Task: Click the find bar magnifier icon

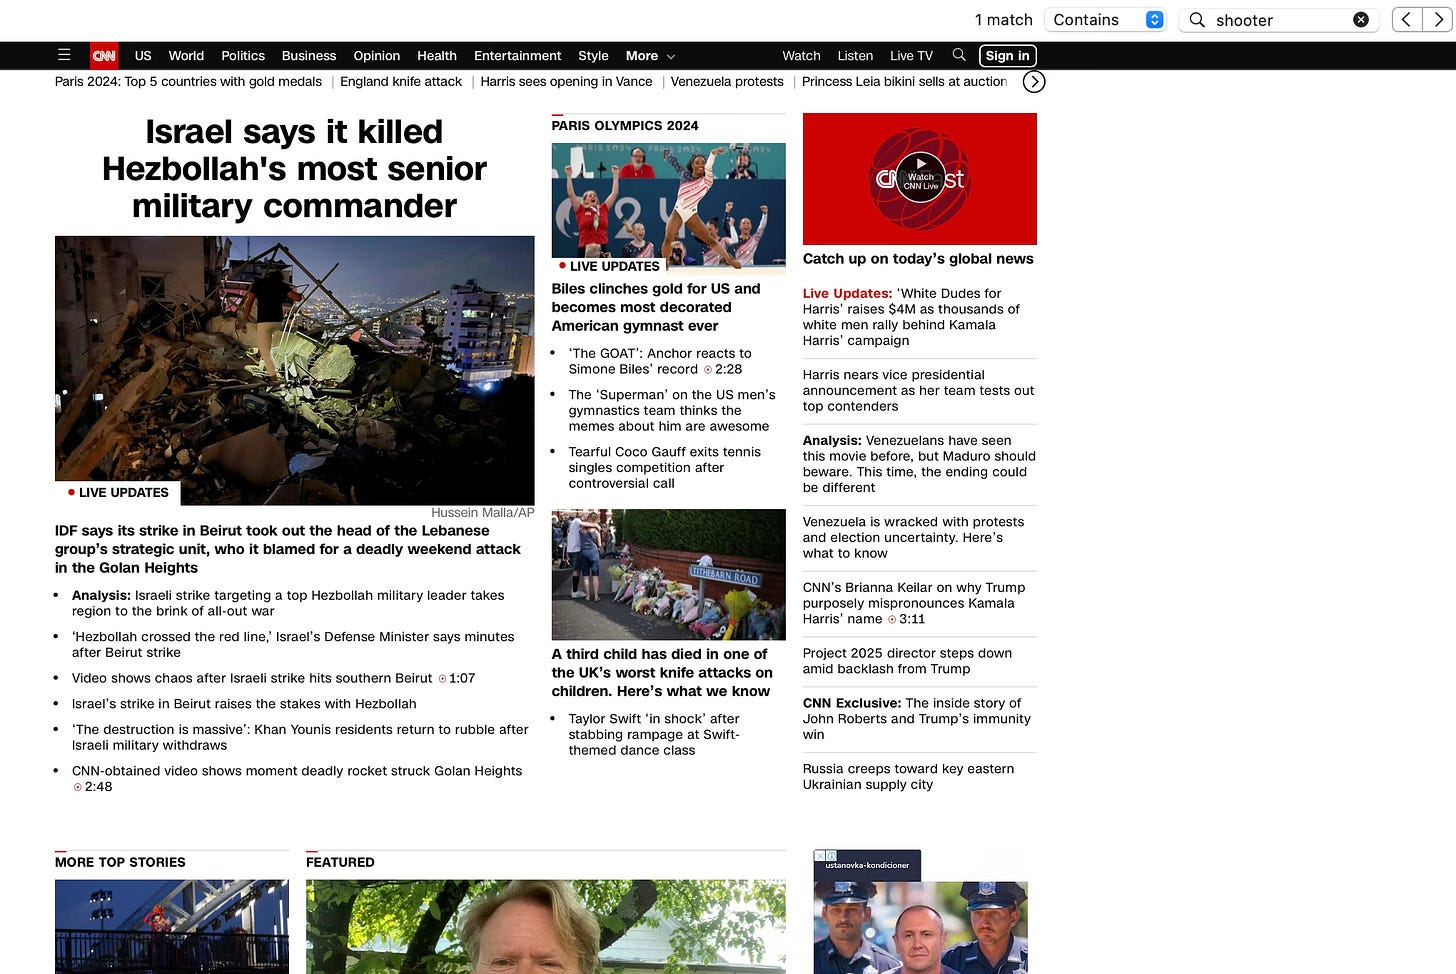Action: pyautogui.click(x=1197, y=20)
